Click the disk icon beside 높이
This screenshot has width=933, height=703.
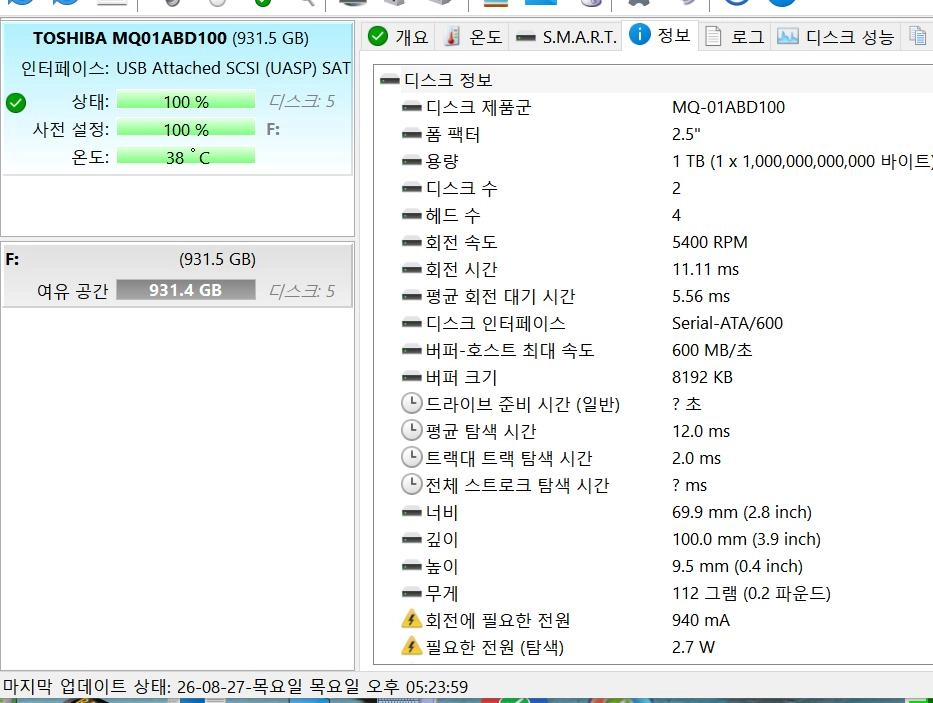[x=411, y=567]
